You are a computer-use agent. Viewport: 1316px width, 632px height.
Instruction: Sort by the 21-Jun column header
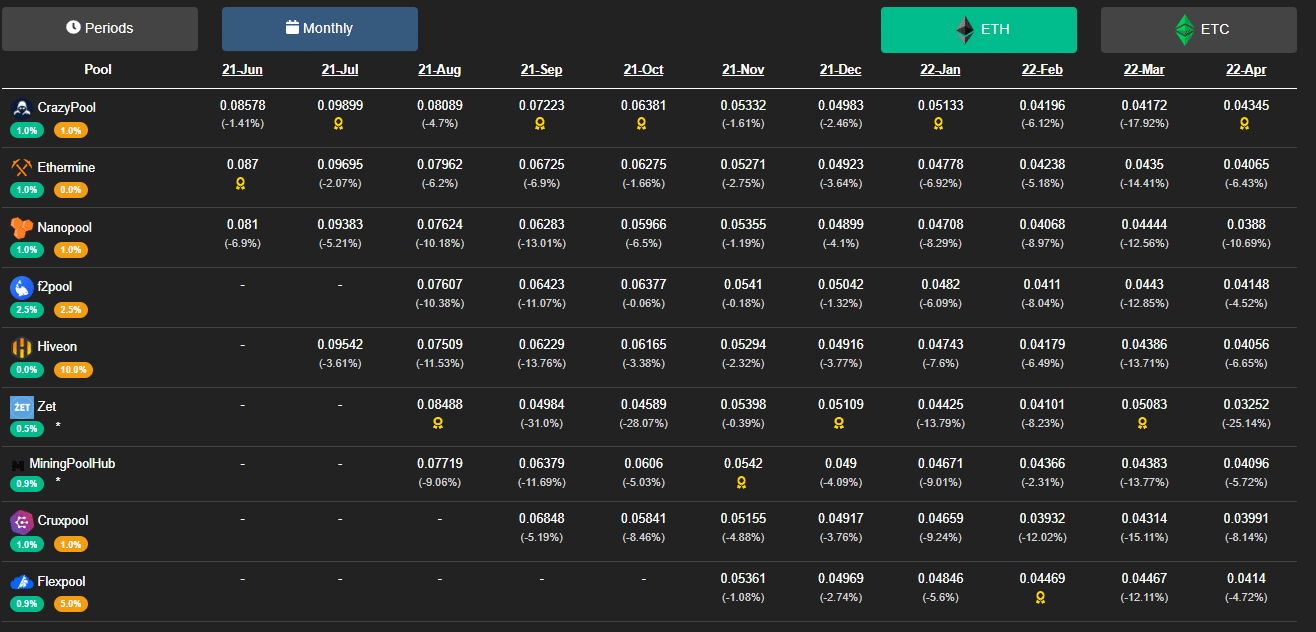tap(242, 70)
